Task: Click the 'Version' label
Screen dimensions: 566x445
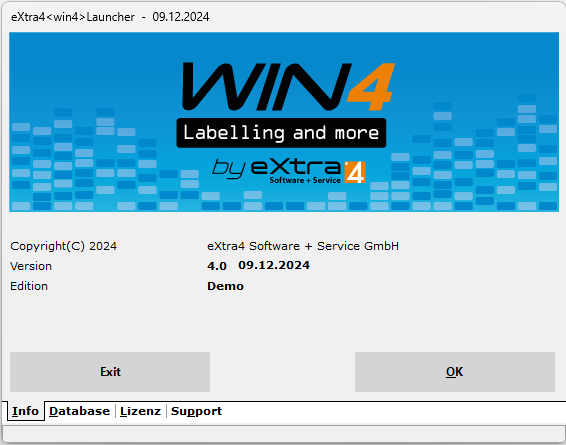Action: point(31,266)
